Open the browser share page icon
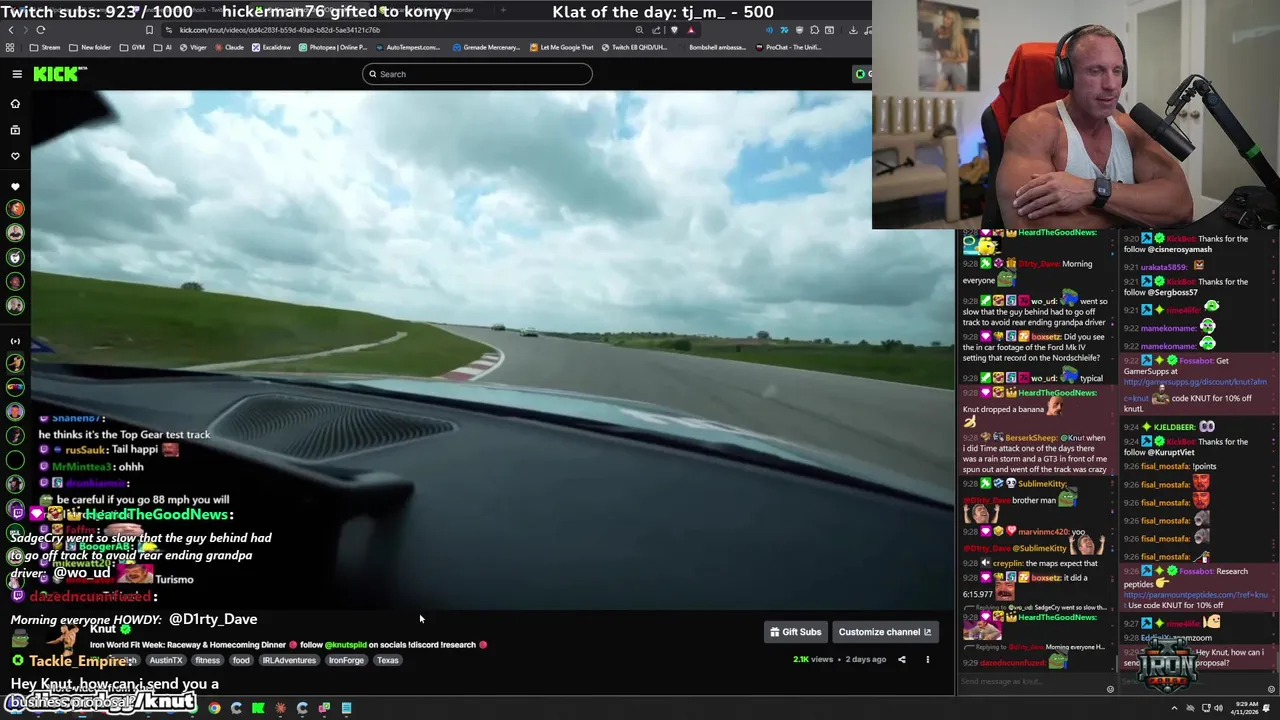The height and width of the screenshot is (720, 1280). [656, 30]
